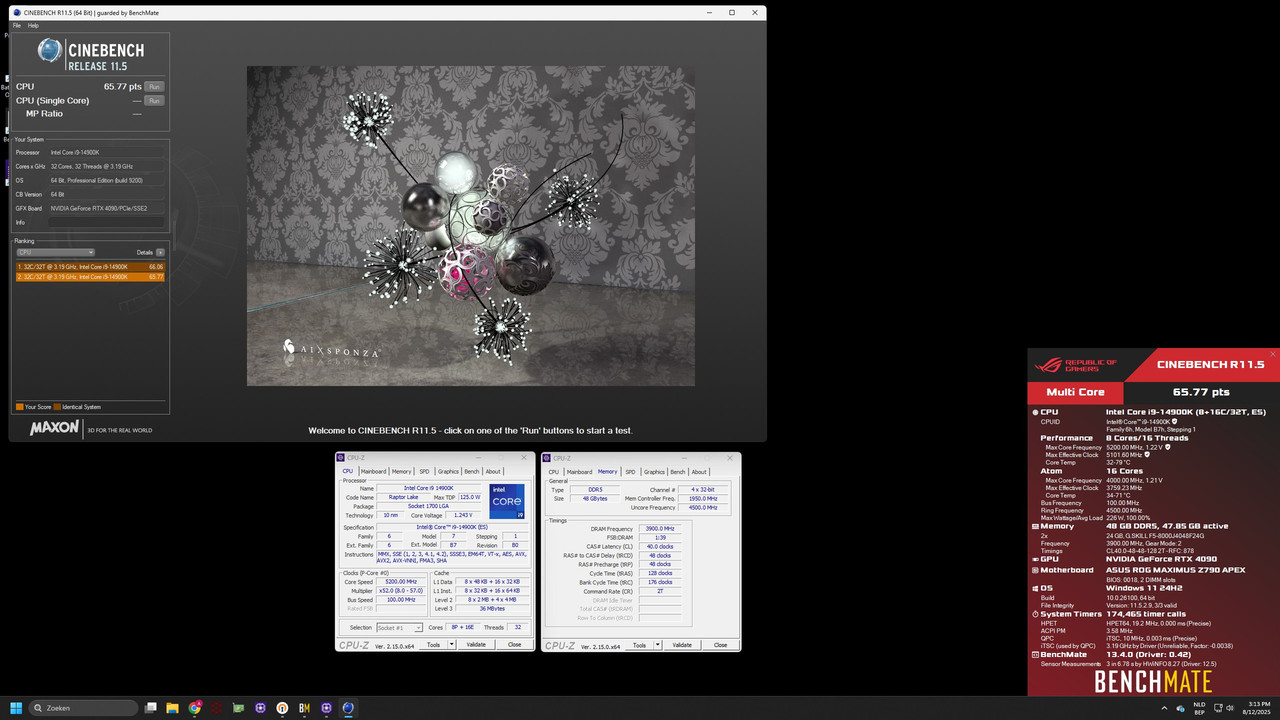
Task: Open About tab in right CPU-Z window
Action: (699, 472)
